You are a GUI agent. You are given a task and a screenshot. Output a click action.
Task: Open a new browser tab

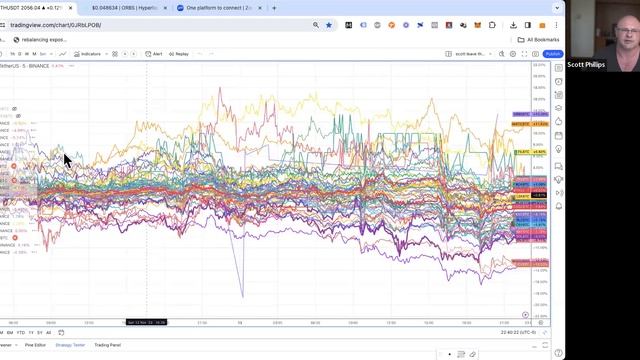[x=274, y=8]
